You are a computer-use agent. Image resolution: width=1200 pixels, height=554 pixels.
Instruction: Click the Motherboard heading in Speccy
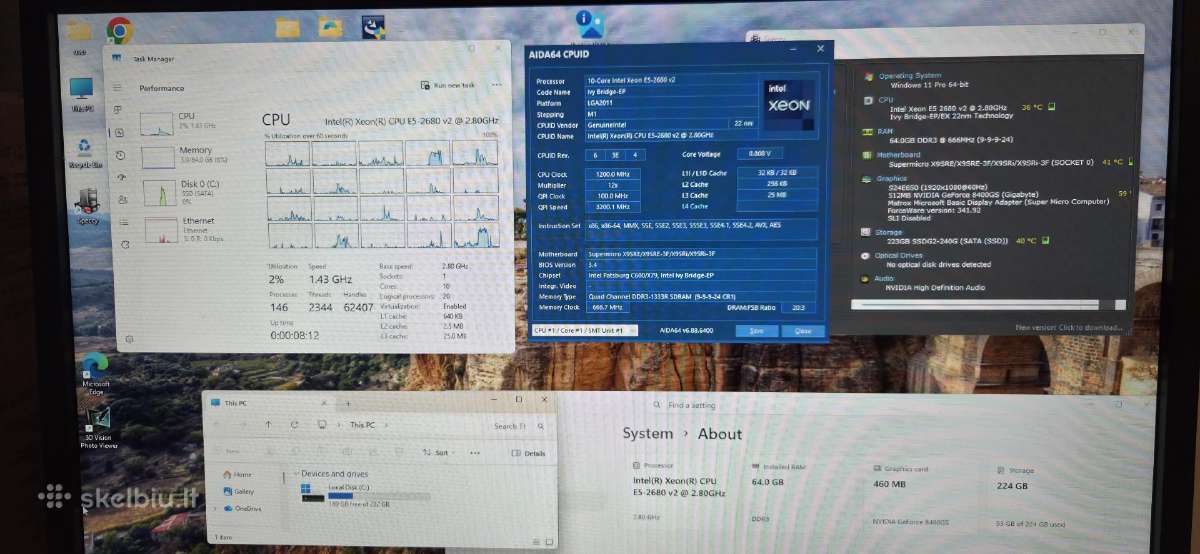(x=900, y=154)
